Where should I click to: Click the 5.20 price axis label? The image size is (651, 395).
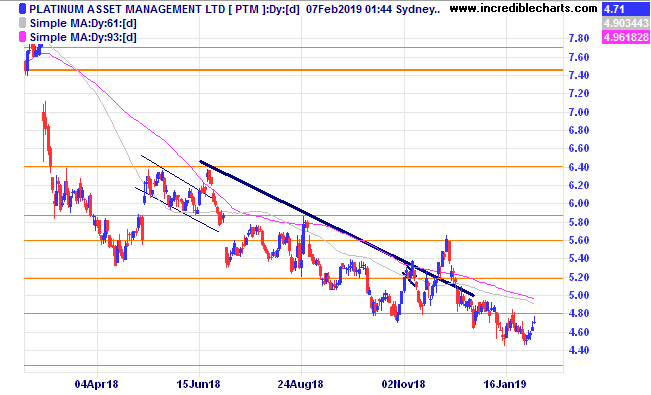(x=579, y=277)
